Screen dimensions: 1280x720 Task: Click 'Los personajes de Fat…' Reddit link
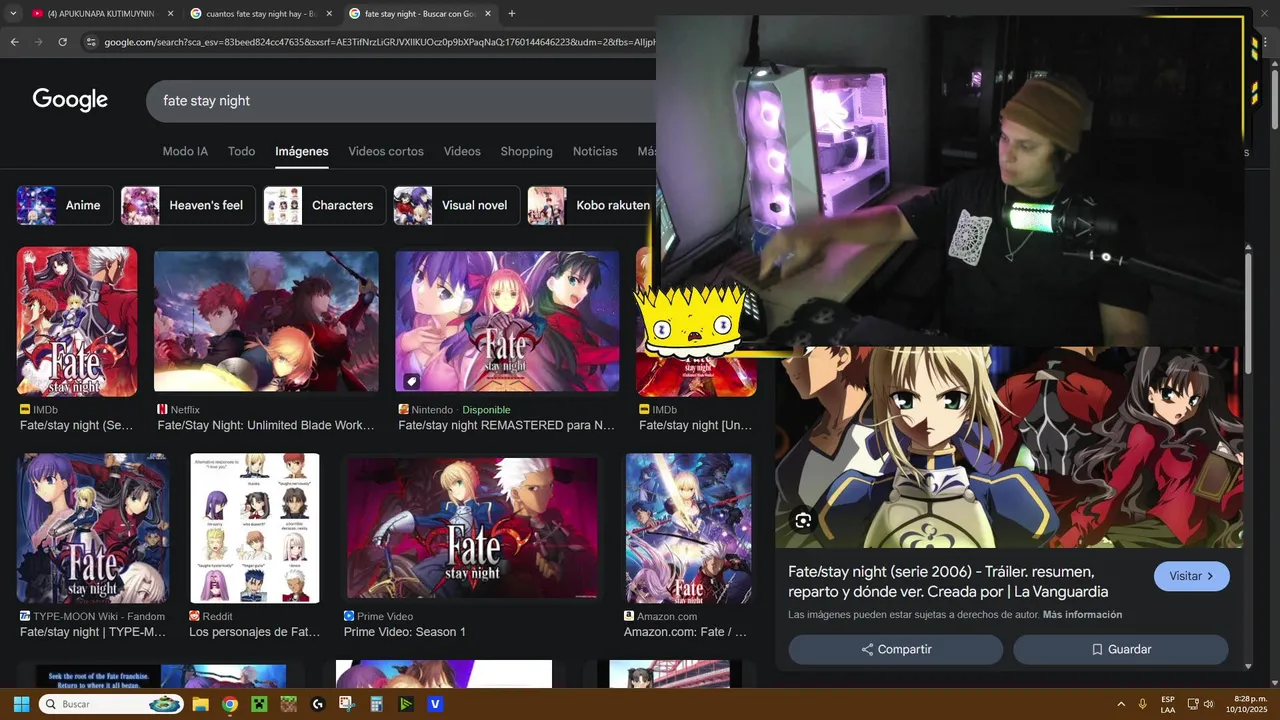(x=254, y=632)
